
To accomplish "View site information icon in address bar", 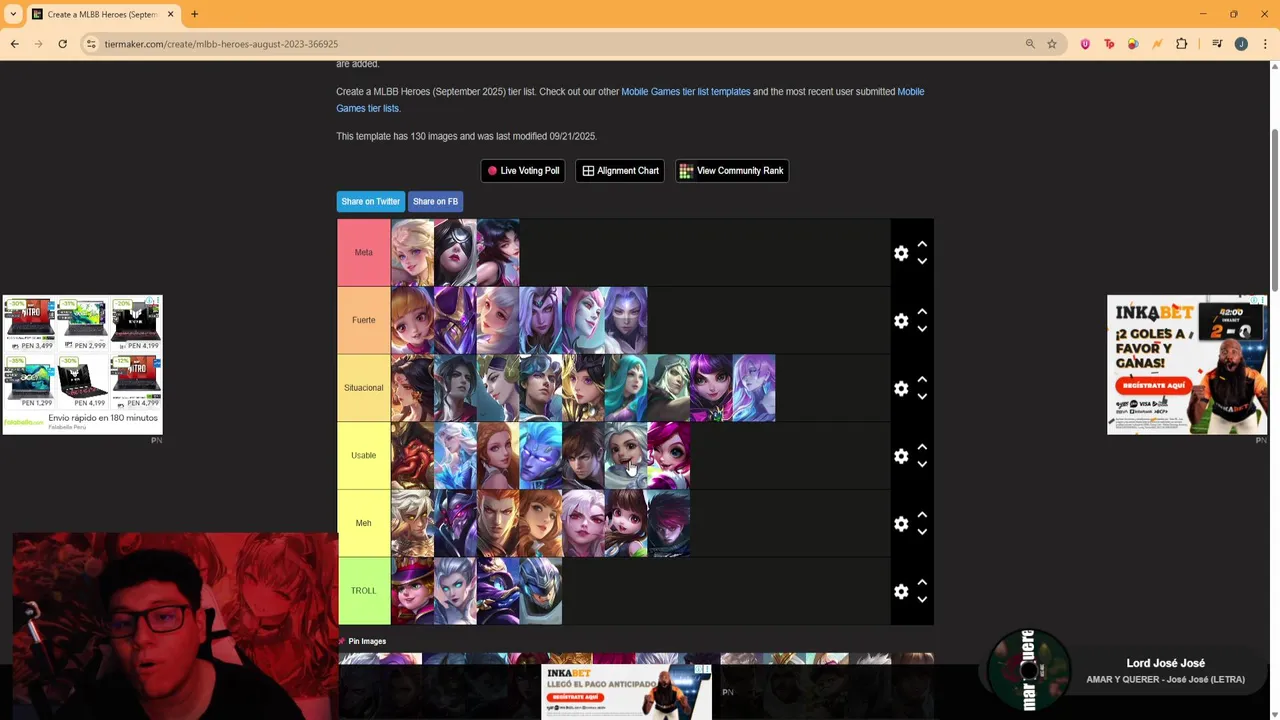I will tap(91, 44).
